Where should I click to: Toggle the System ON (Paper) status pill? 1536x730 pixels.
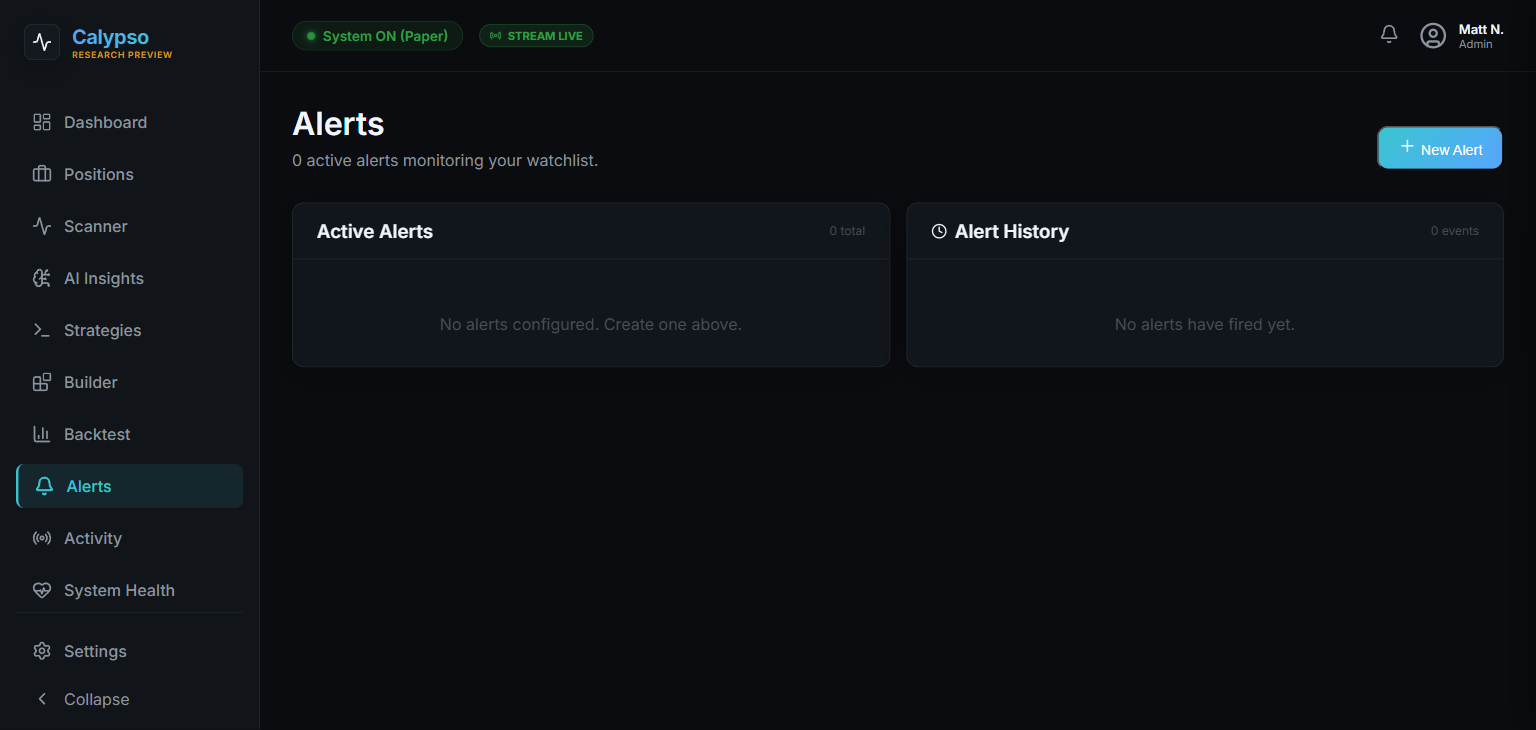coord(377,35)
